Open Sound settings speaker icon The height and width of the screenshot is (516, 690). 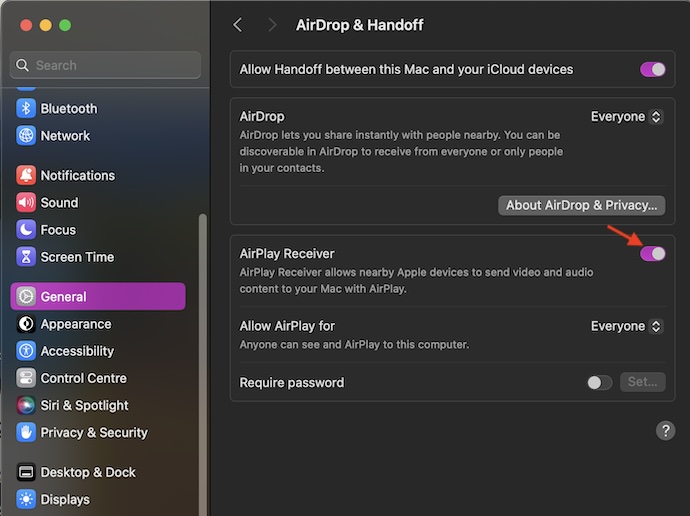pyautogui.click(x=26, y=202)
